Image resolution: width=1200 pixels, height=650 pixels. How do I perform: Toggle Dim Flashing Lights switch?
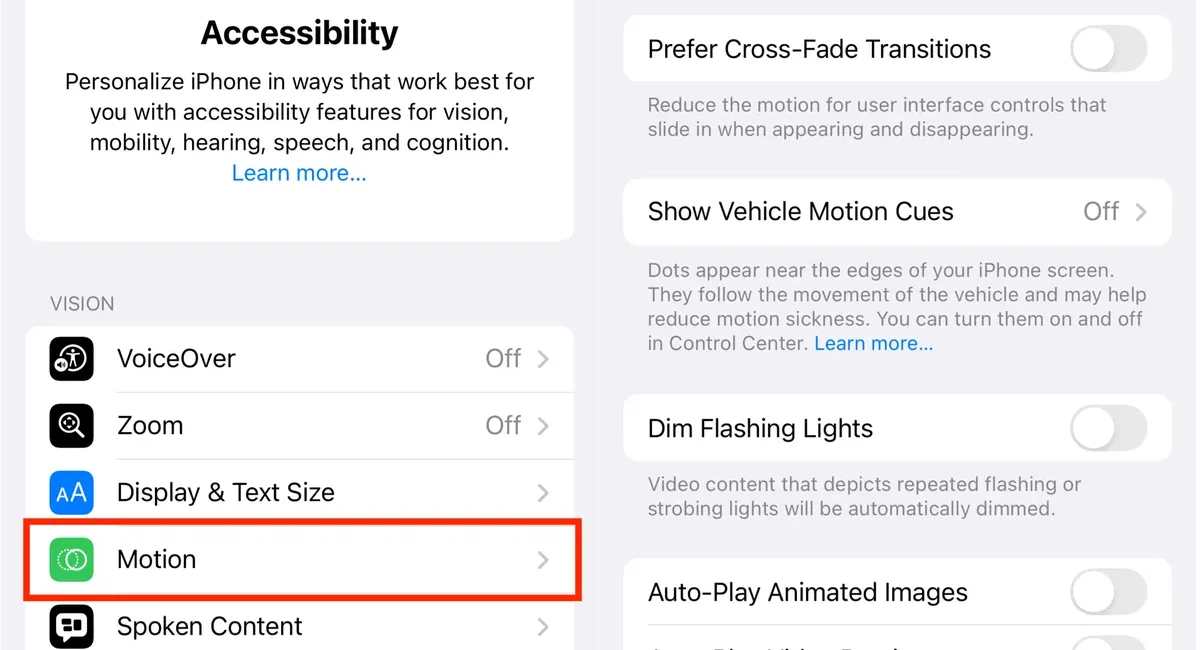click(x=1108, y=429)
